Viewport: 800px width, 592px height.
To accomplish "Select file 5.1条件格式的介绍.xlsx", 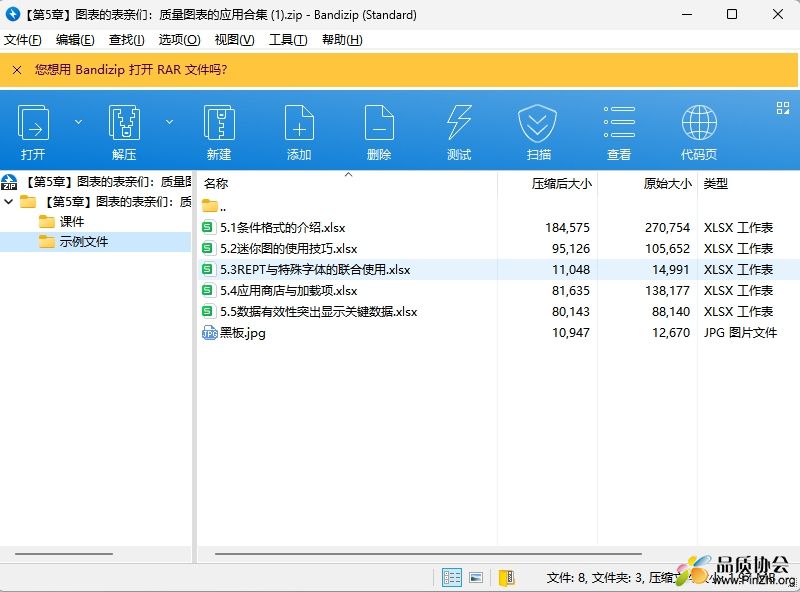I will point(283,228).
